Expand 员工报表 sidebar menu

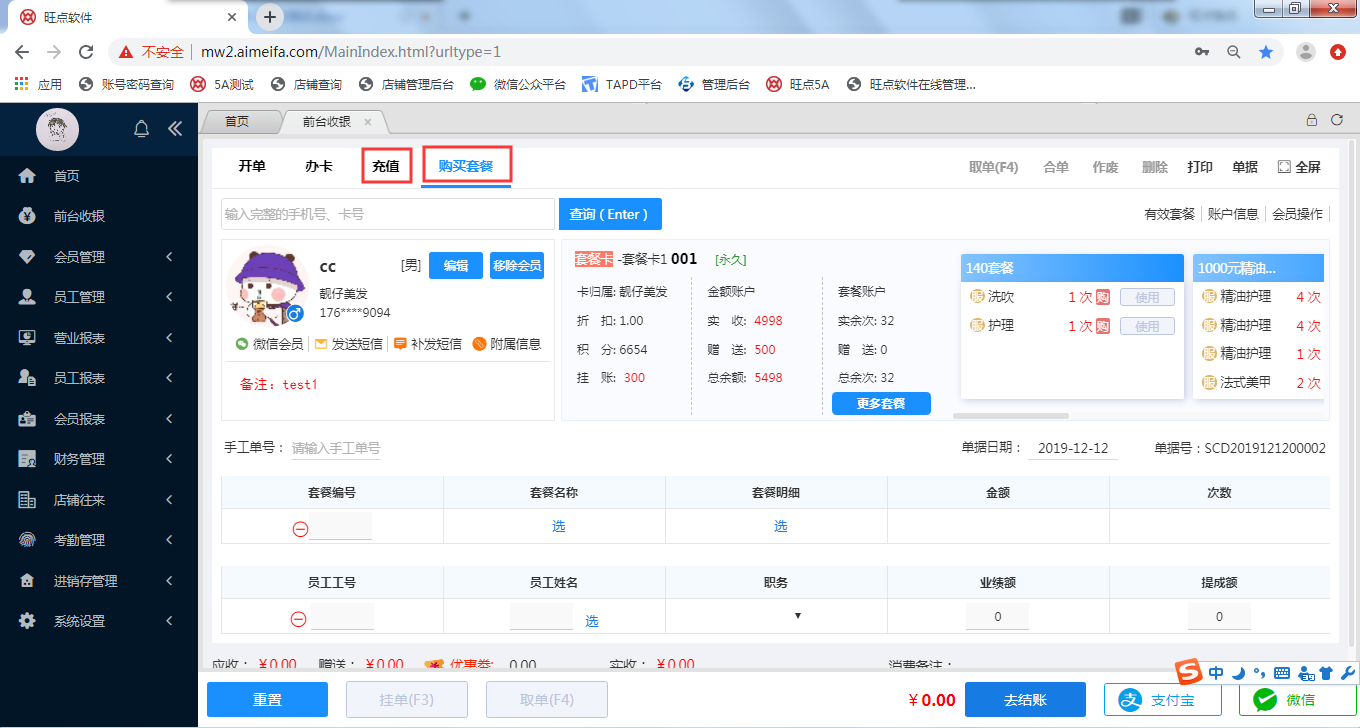point(100,378)
